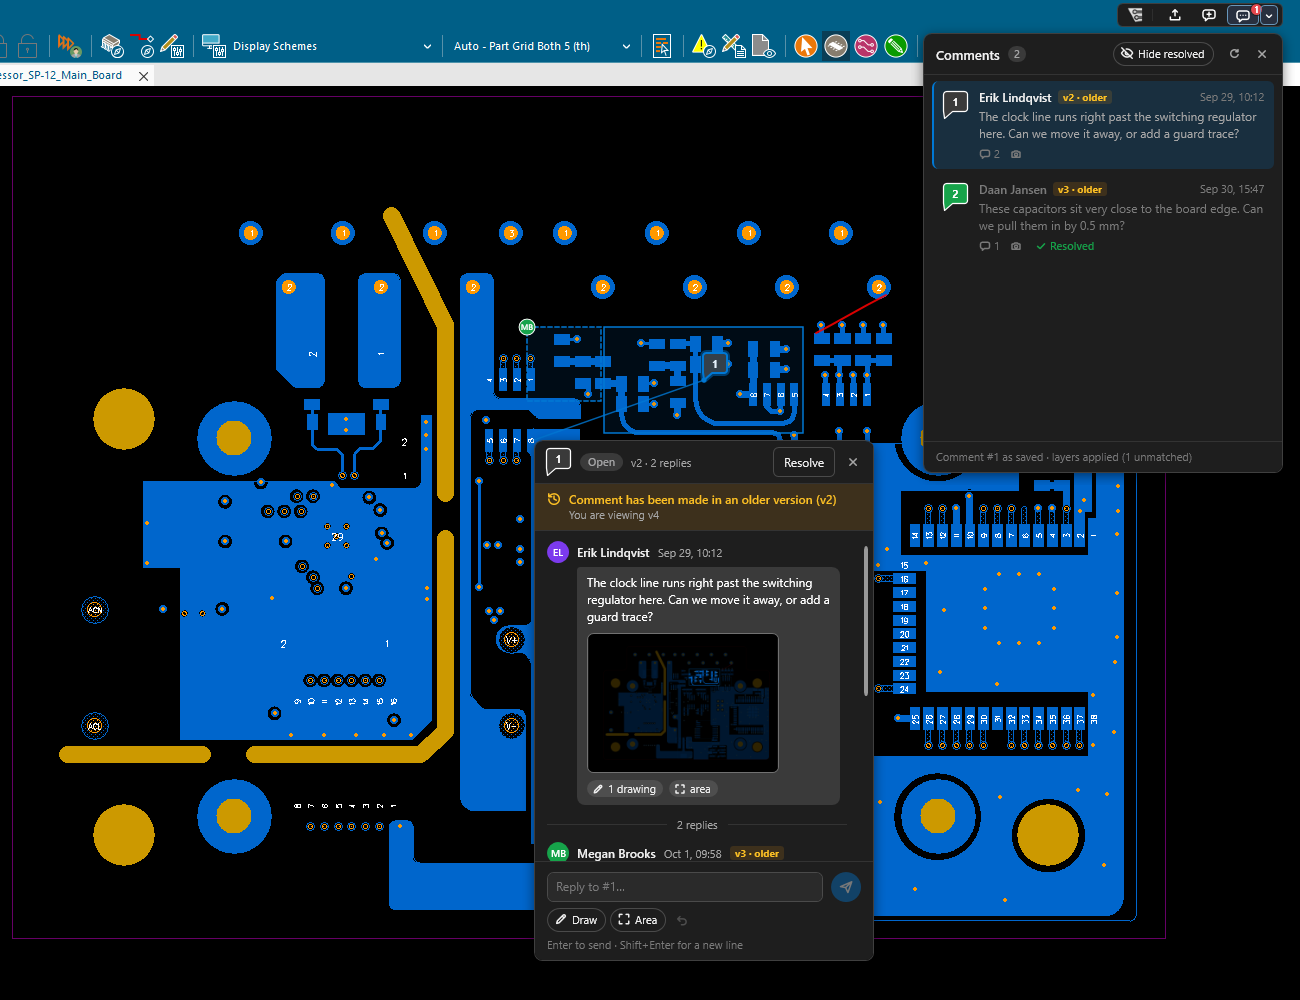This screenshot has width=1300, height=1000.
Task: Click the Megan Brooks reply header
Action: (664, 853)
